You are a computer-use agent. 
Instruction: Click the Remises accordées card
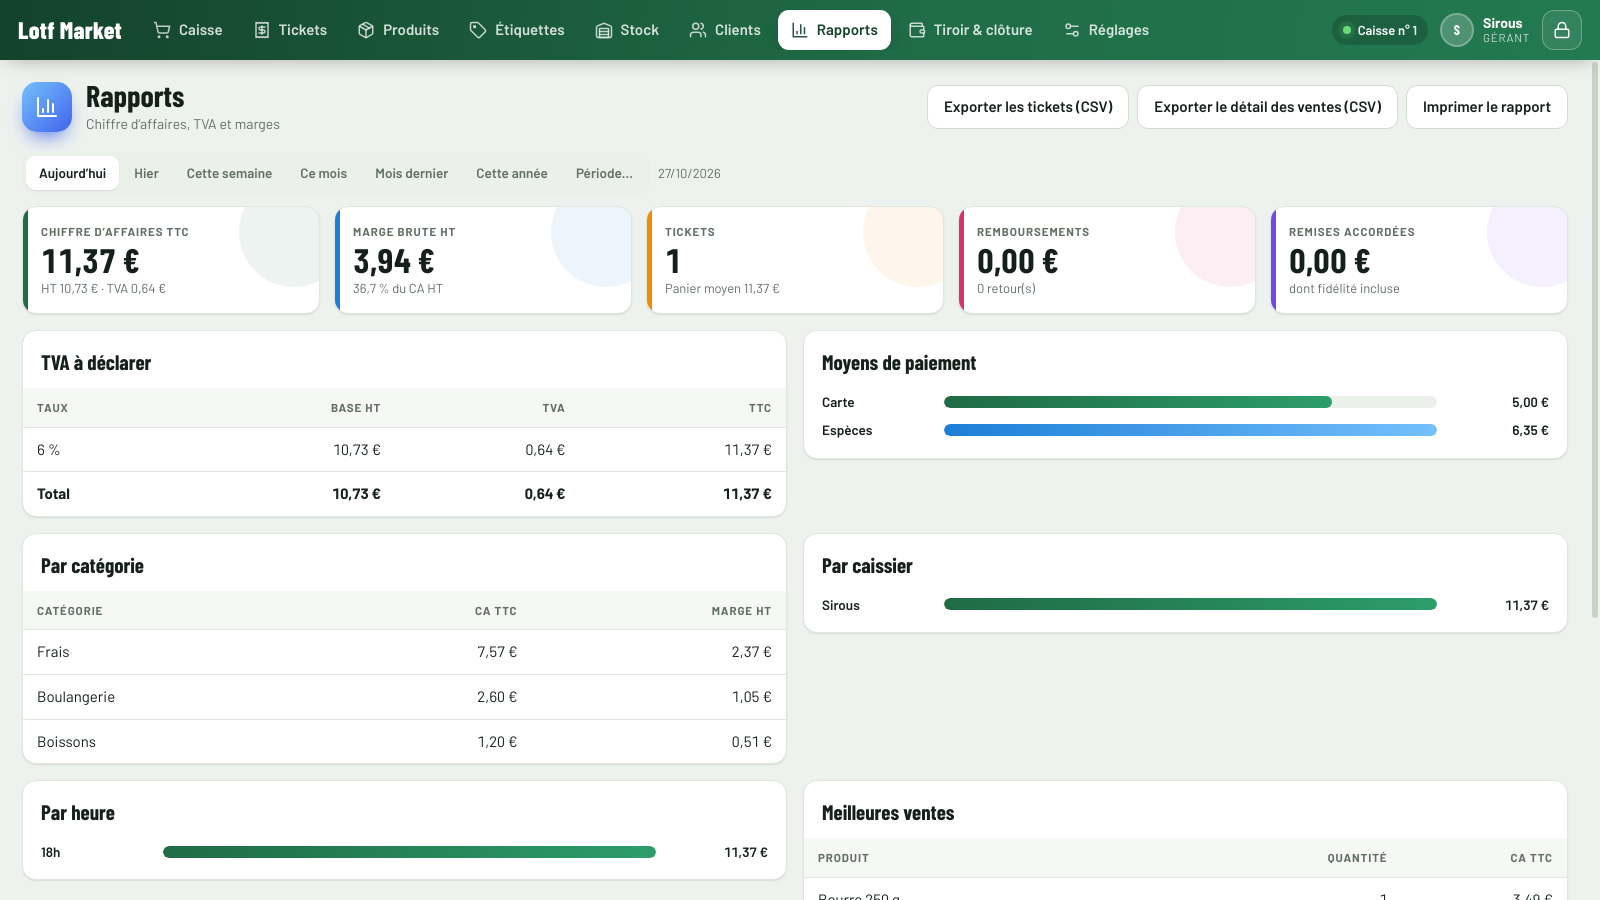[x=1419, y=260]
